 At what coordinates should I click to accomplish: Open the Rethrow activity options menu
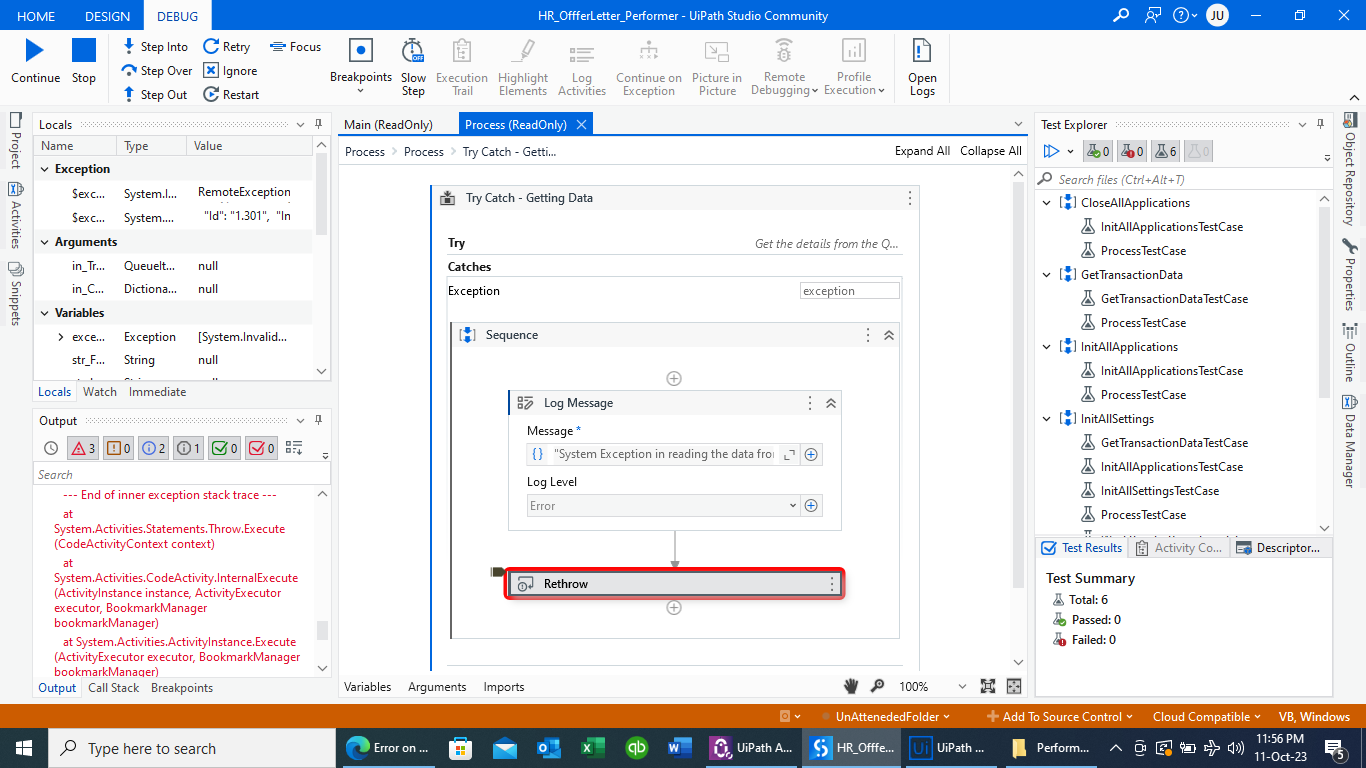click(832, 584)
